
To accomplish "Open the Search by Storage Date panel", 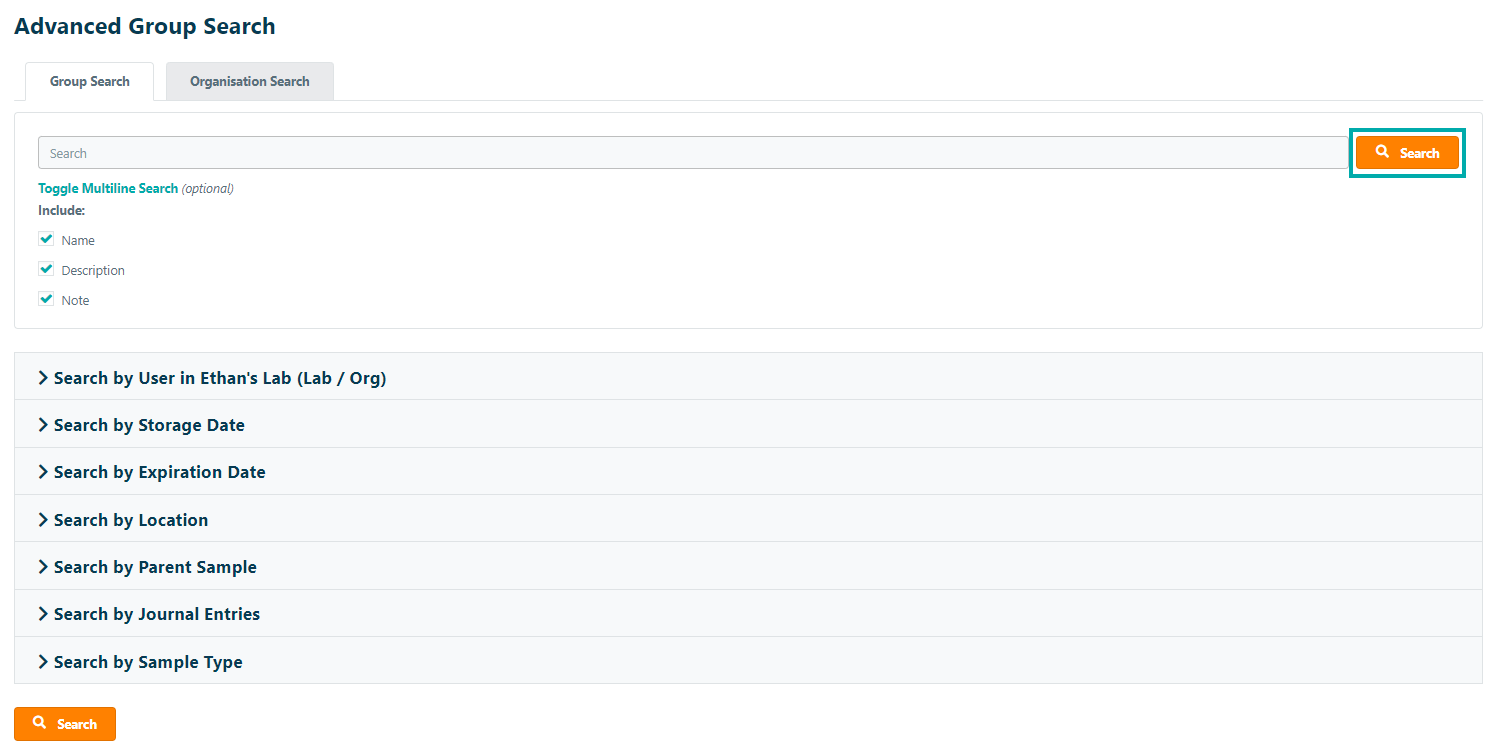I will pyautogui.click(x=149, y=425).
